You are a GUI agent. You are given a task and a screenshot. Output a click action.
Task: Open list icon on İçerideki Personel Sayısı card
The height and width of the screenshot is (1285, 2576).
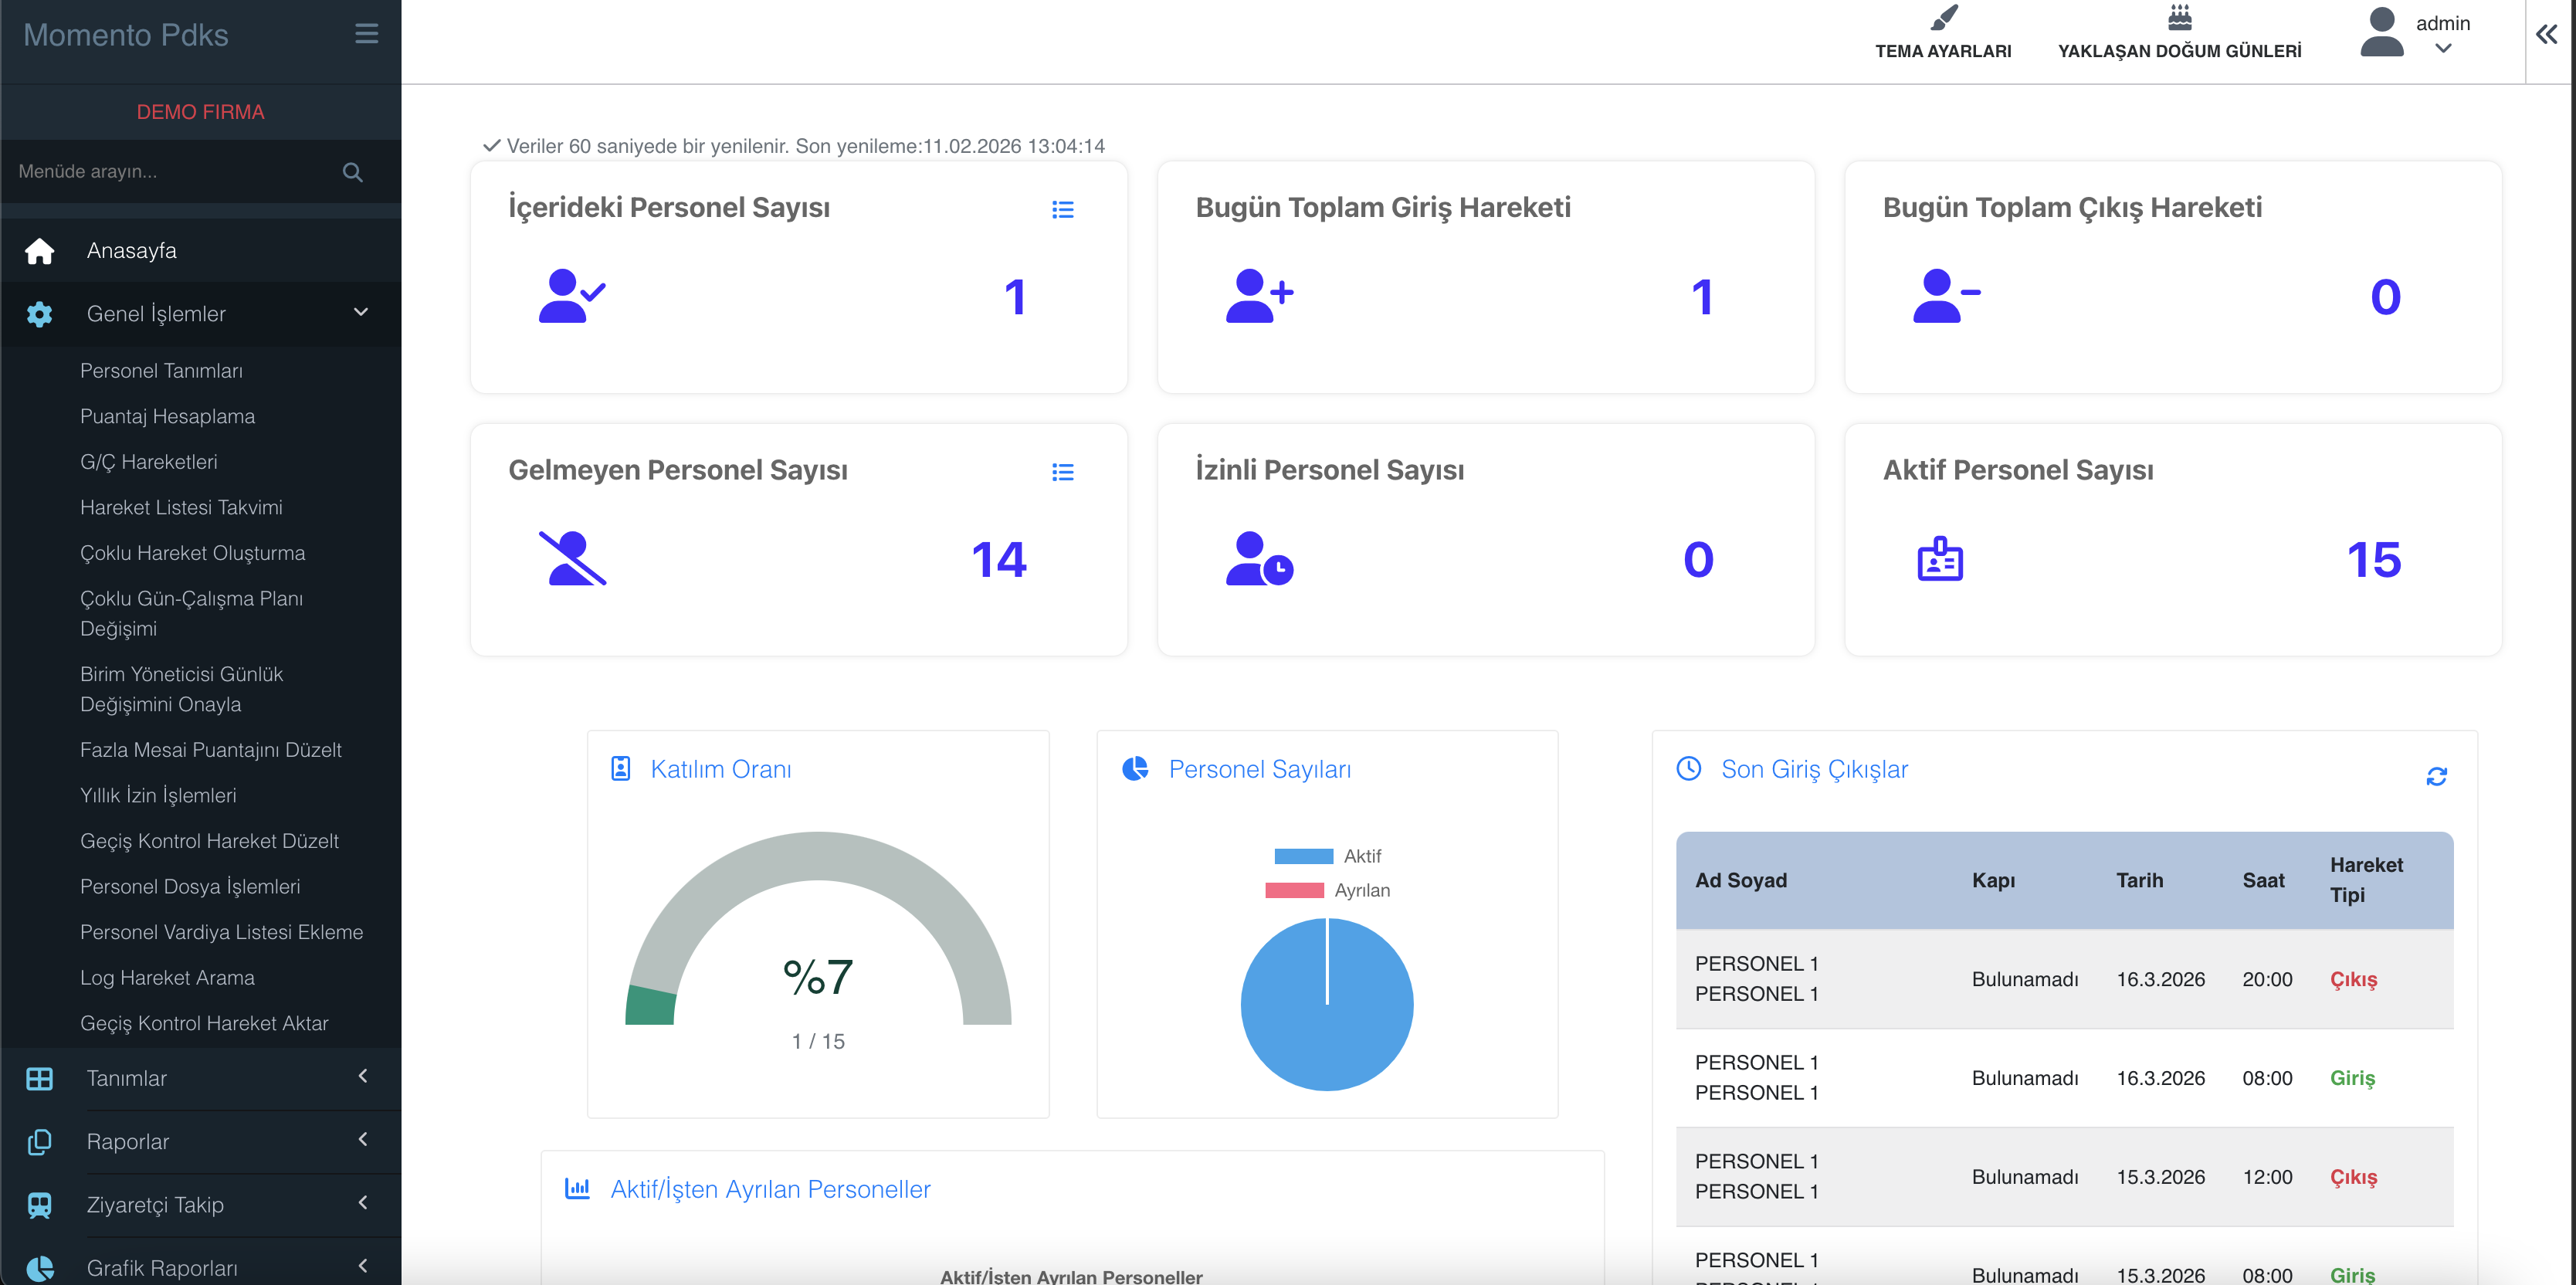pyautogui.click(x=1062, y=209)
